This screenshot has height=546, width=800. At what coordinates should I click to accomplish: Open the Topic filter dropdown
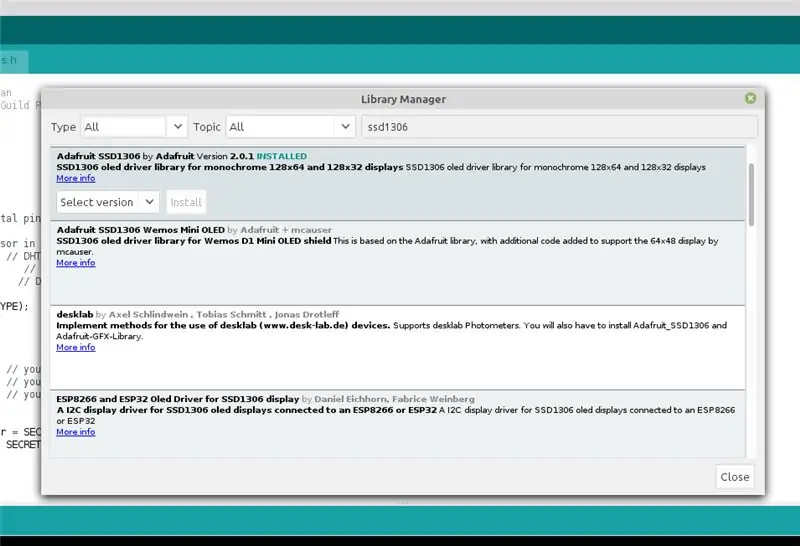pyautogui.click(x=290, y=127)
